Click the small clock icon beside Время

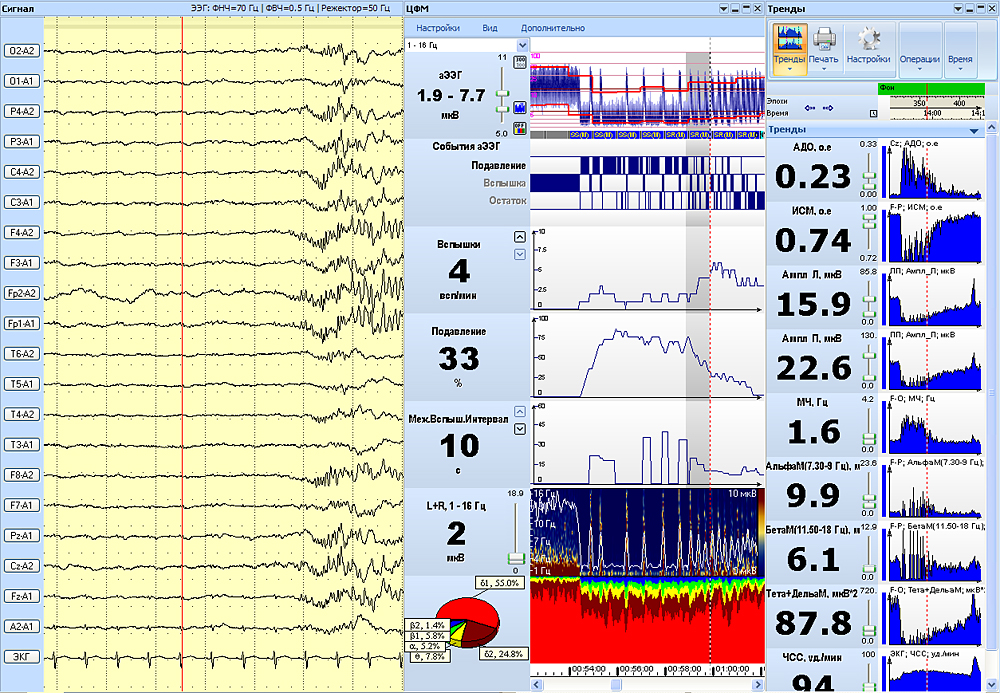873,113
